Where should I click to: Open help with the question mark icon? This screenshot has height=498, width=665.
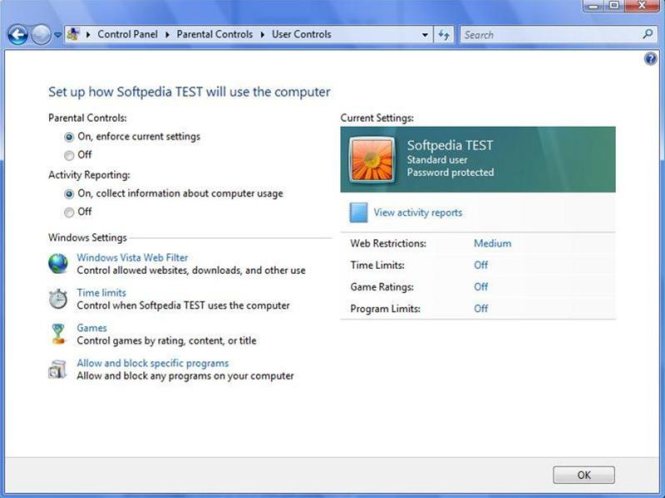tap(650, 59)
